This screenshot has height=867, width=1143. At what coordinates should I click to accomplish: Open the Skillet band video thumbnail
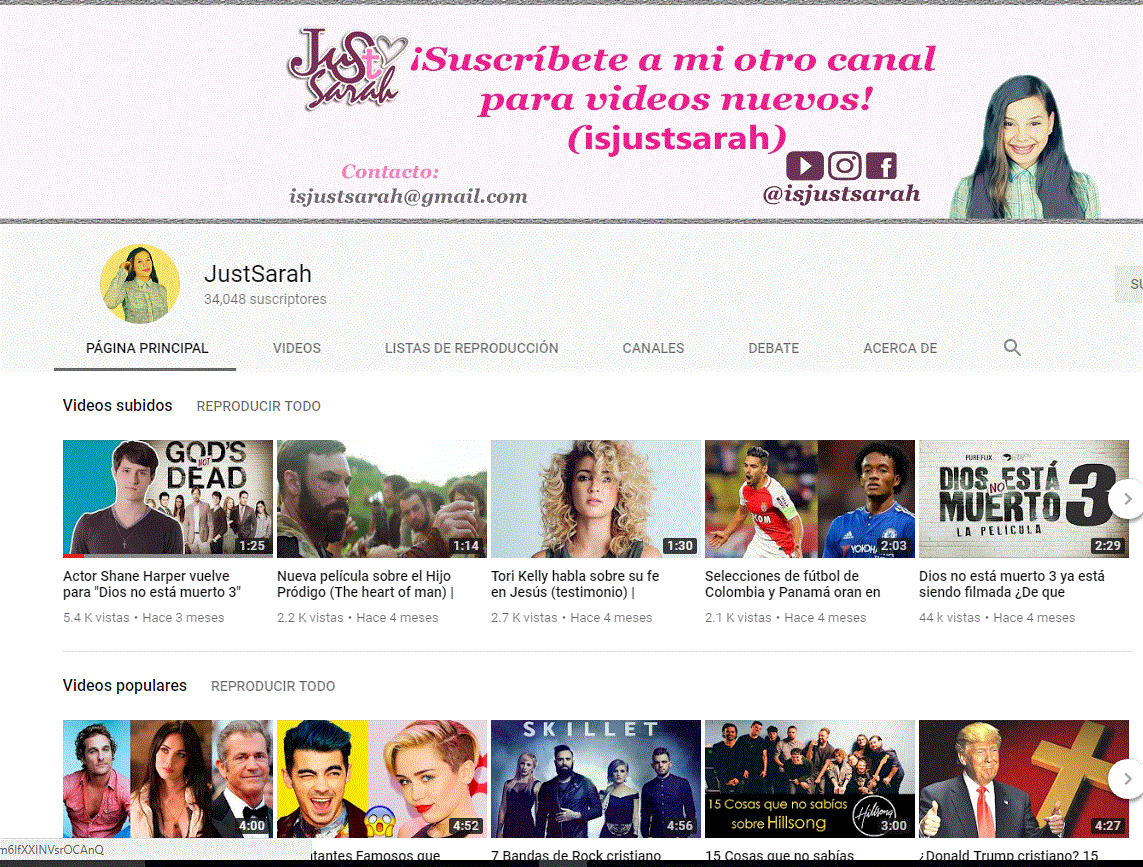(596, 779)
